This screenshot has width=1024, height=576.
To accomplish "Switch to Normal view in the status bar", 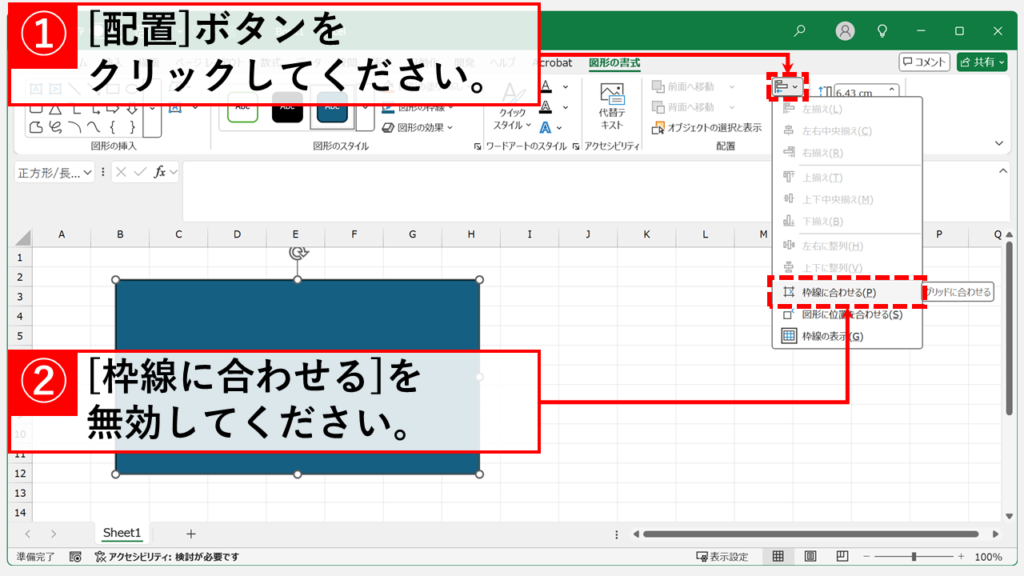I will pyautogui.click(x=778, y=556).
